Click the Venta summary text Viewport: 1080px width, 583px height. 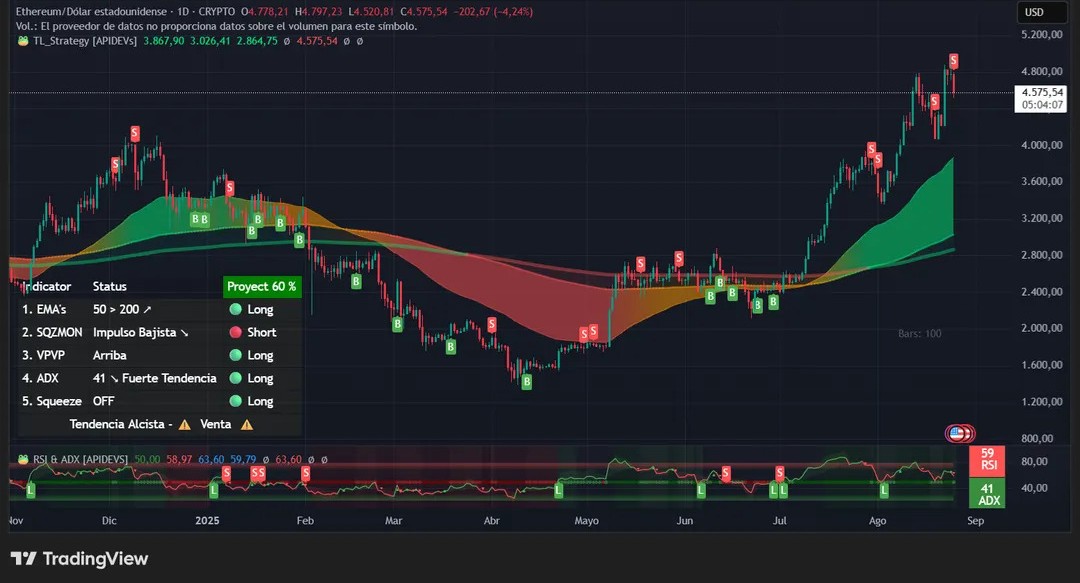(216, 425)
